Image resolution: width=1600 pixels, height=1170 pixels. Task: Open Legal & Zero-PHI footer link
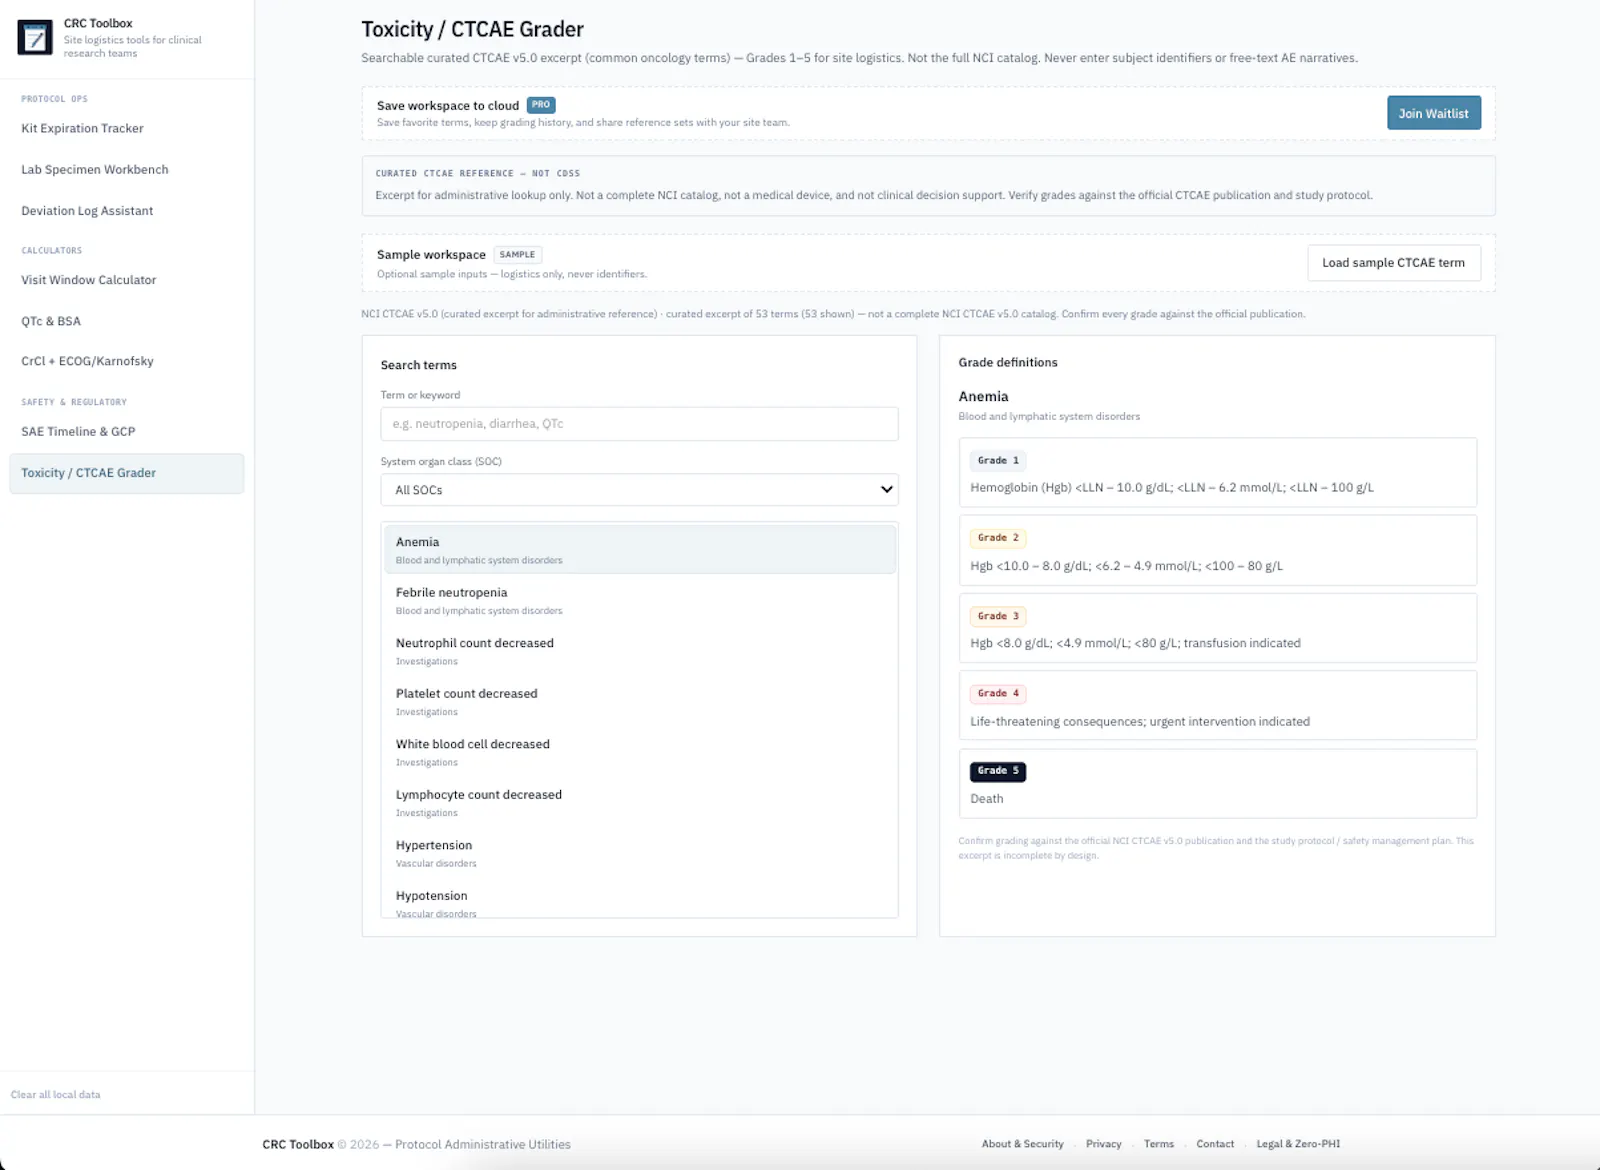pos(1298,1144)
